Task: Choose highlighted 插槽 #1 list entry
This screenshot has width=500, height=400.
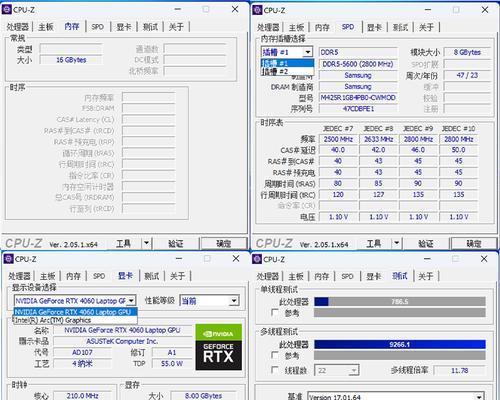Action: pos(287,63)
